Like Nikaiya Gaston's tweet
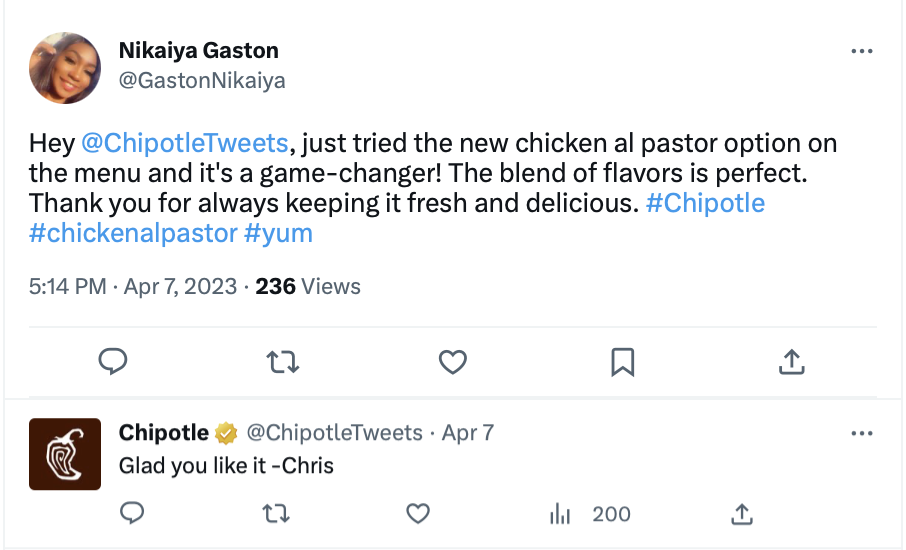 (453, 362)
